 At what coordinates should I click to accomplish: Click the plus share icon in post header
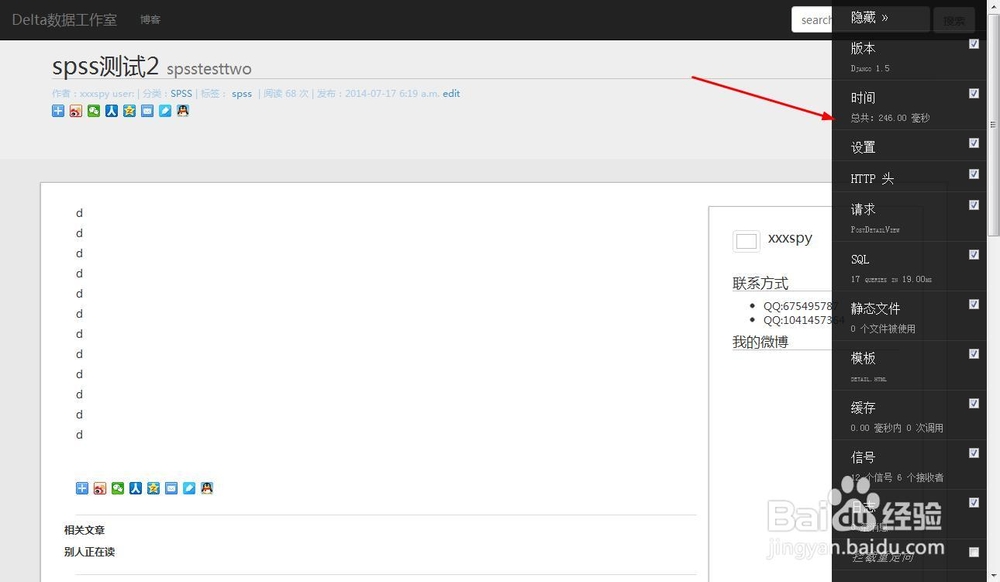[58, 111]
